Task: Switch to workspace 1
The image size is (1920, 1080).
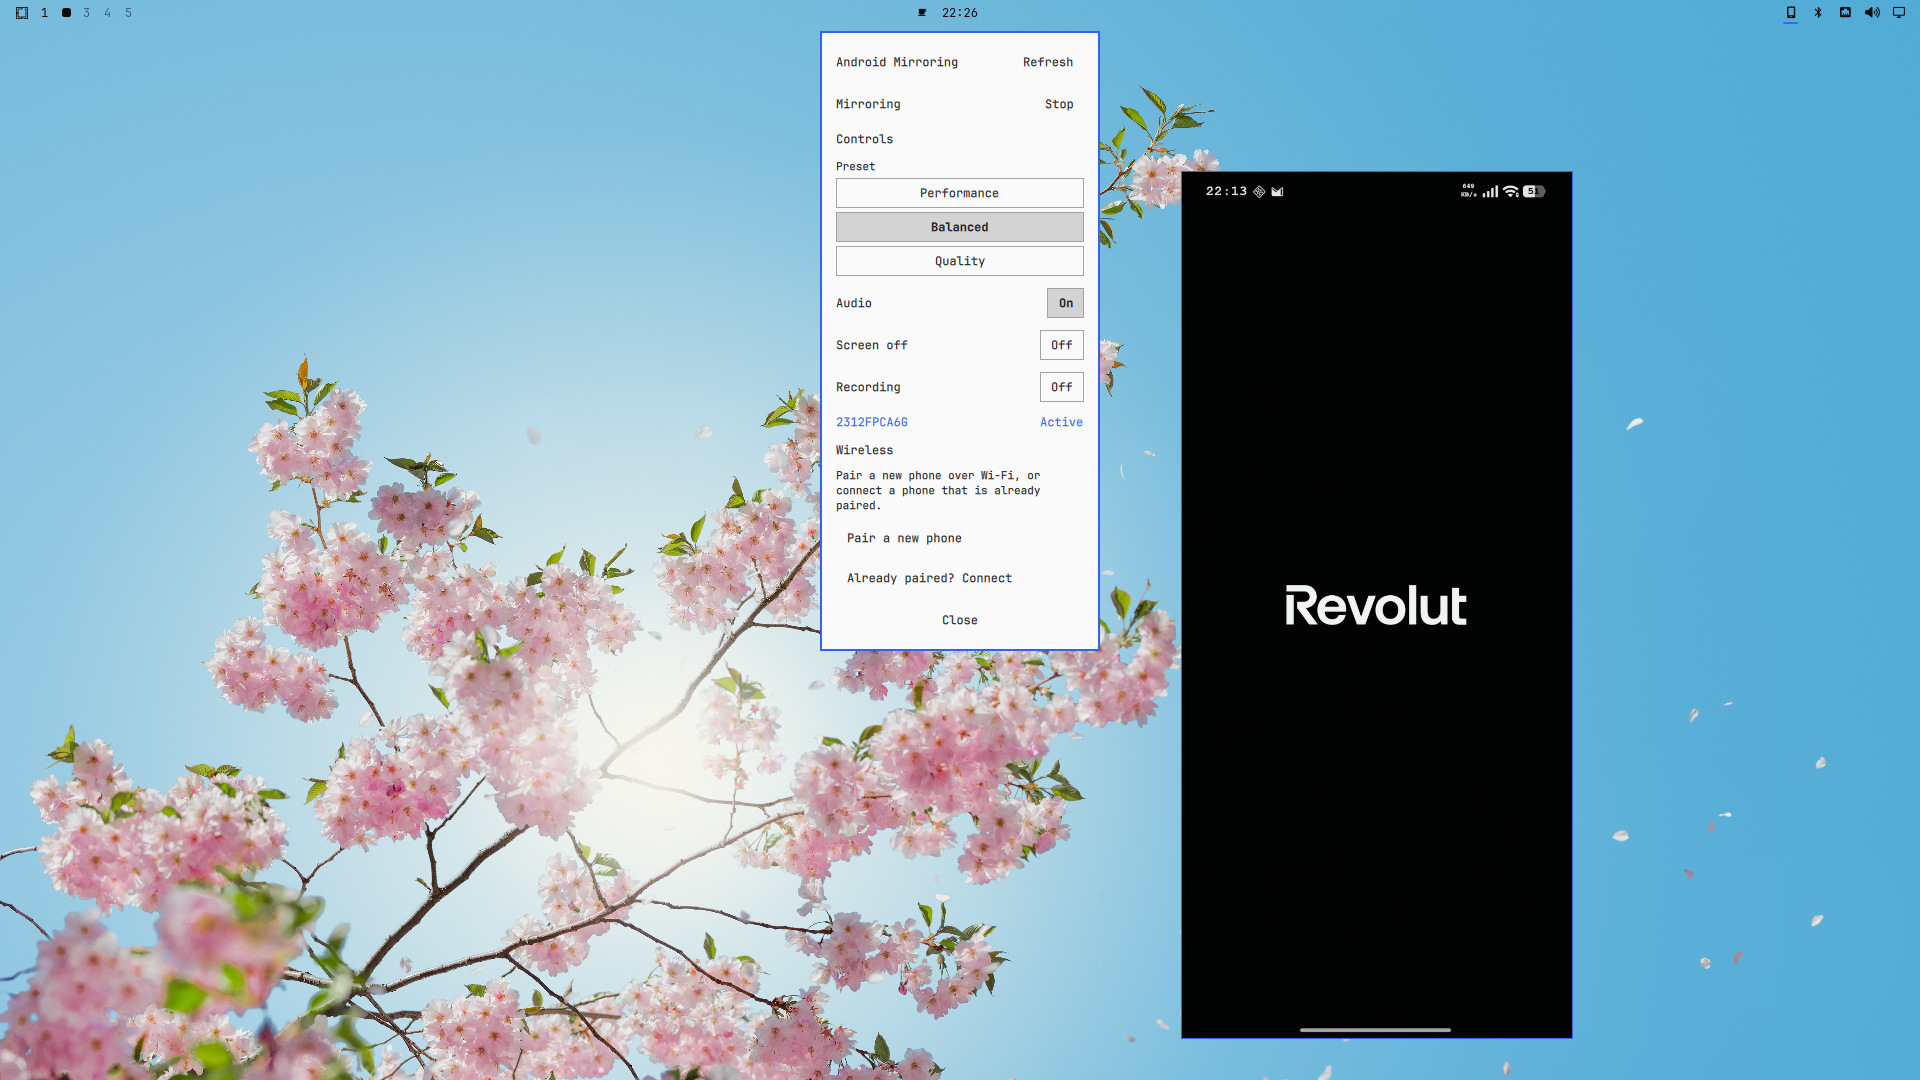Action: (x=44, y=13)
